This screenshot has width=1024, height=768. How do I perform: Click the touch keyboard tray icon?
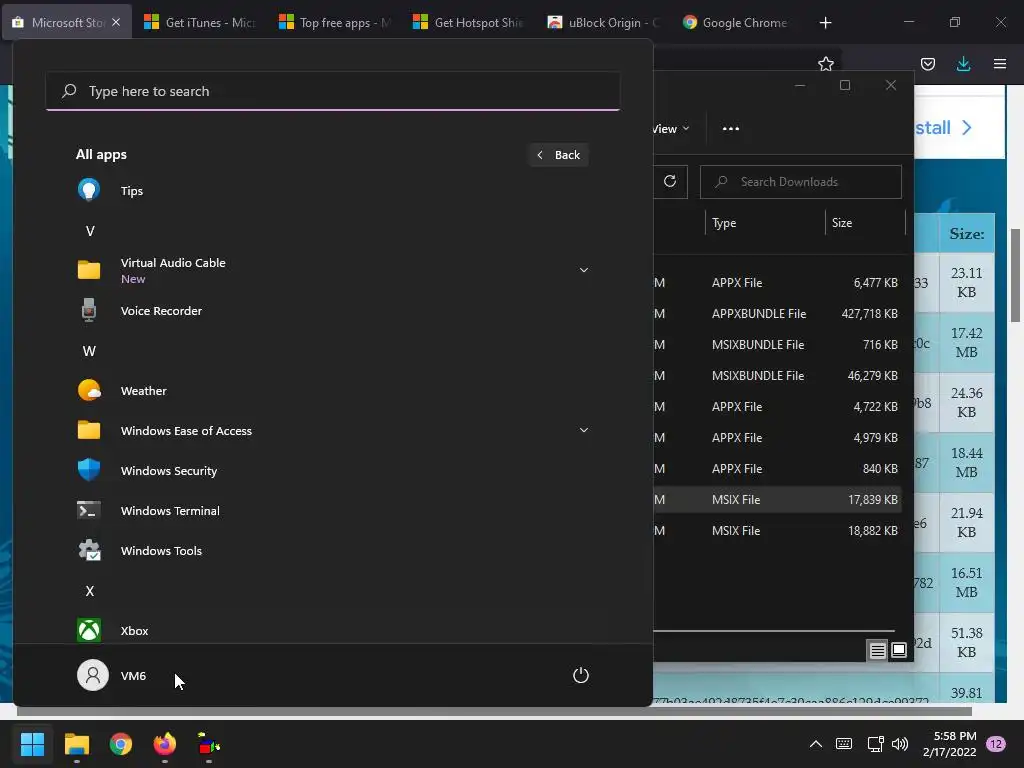844,744
